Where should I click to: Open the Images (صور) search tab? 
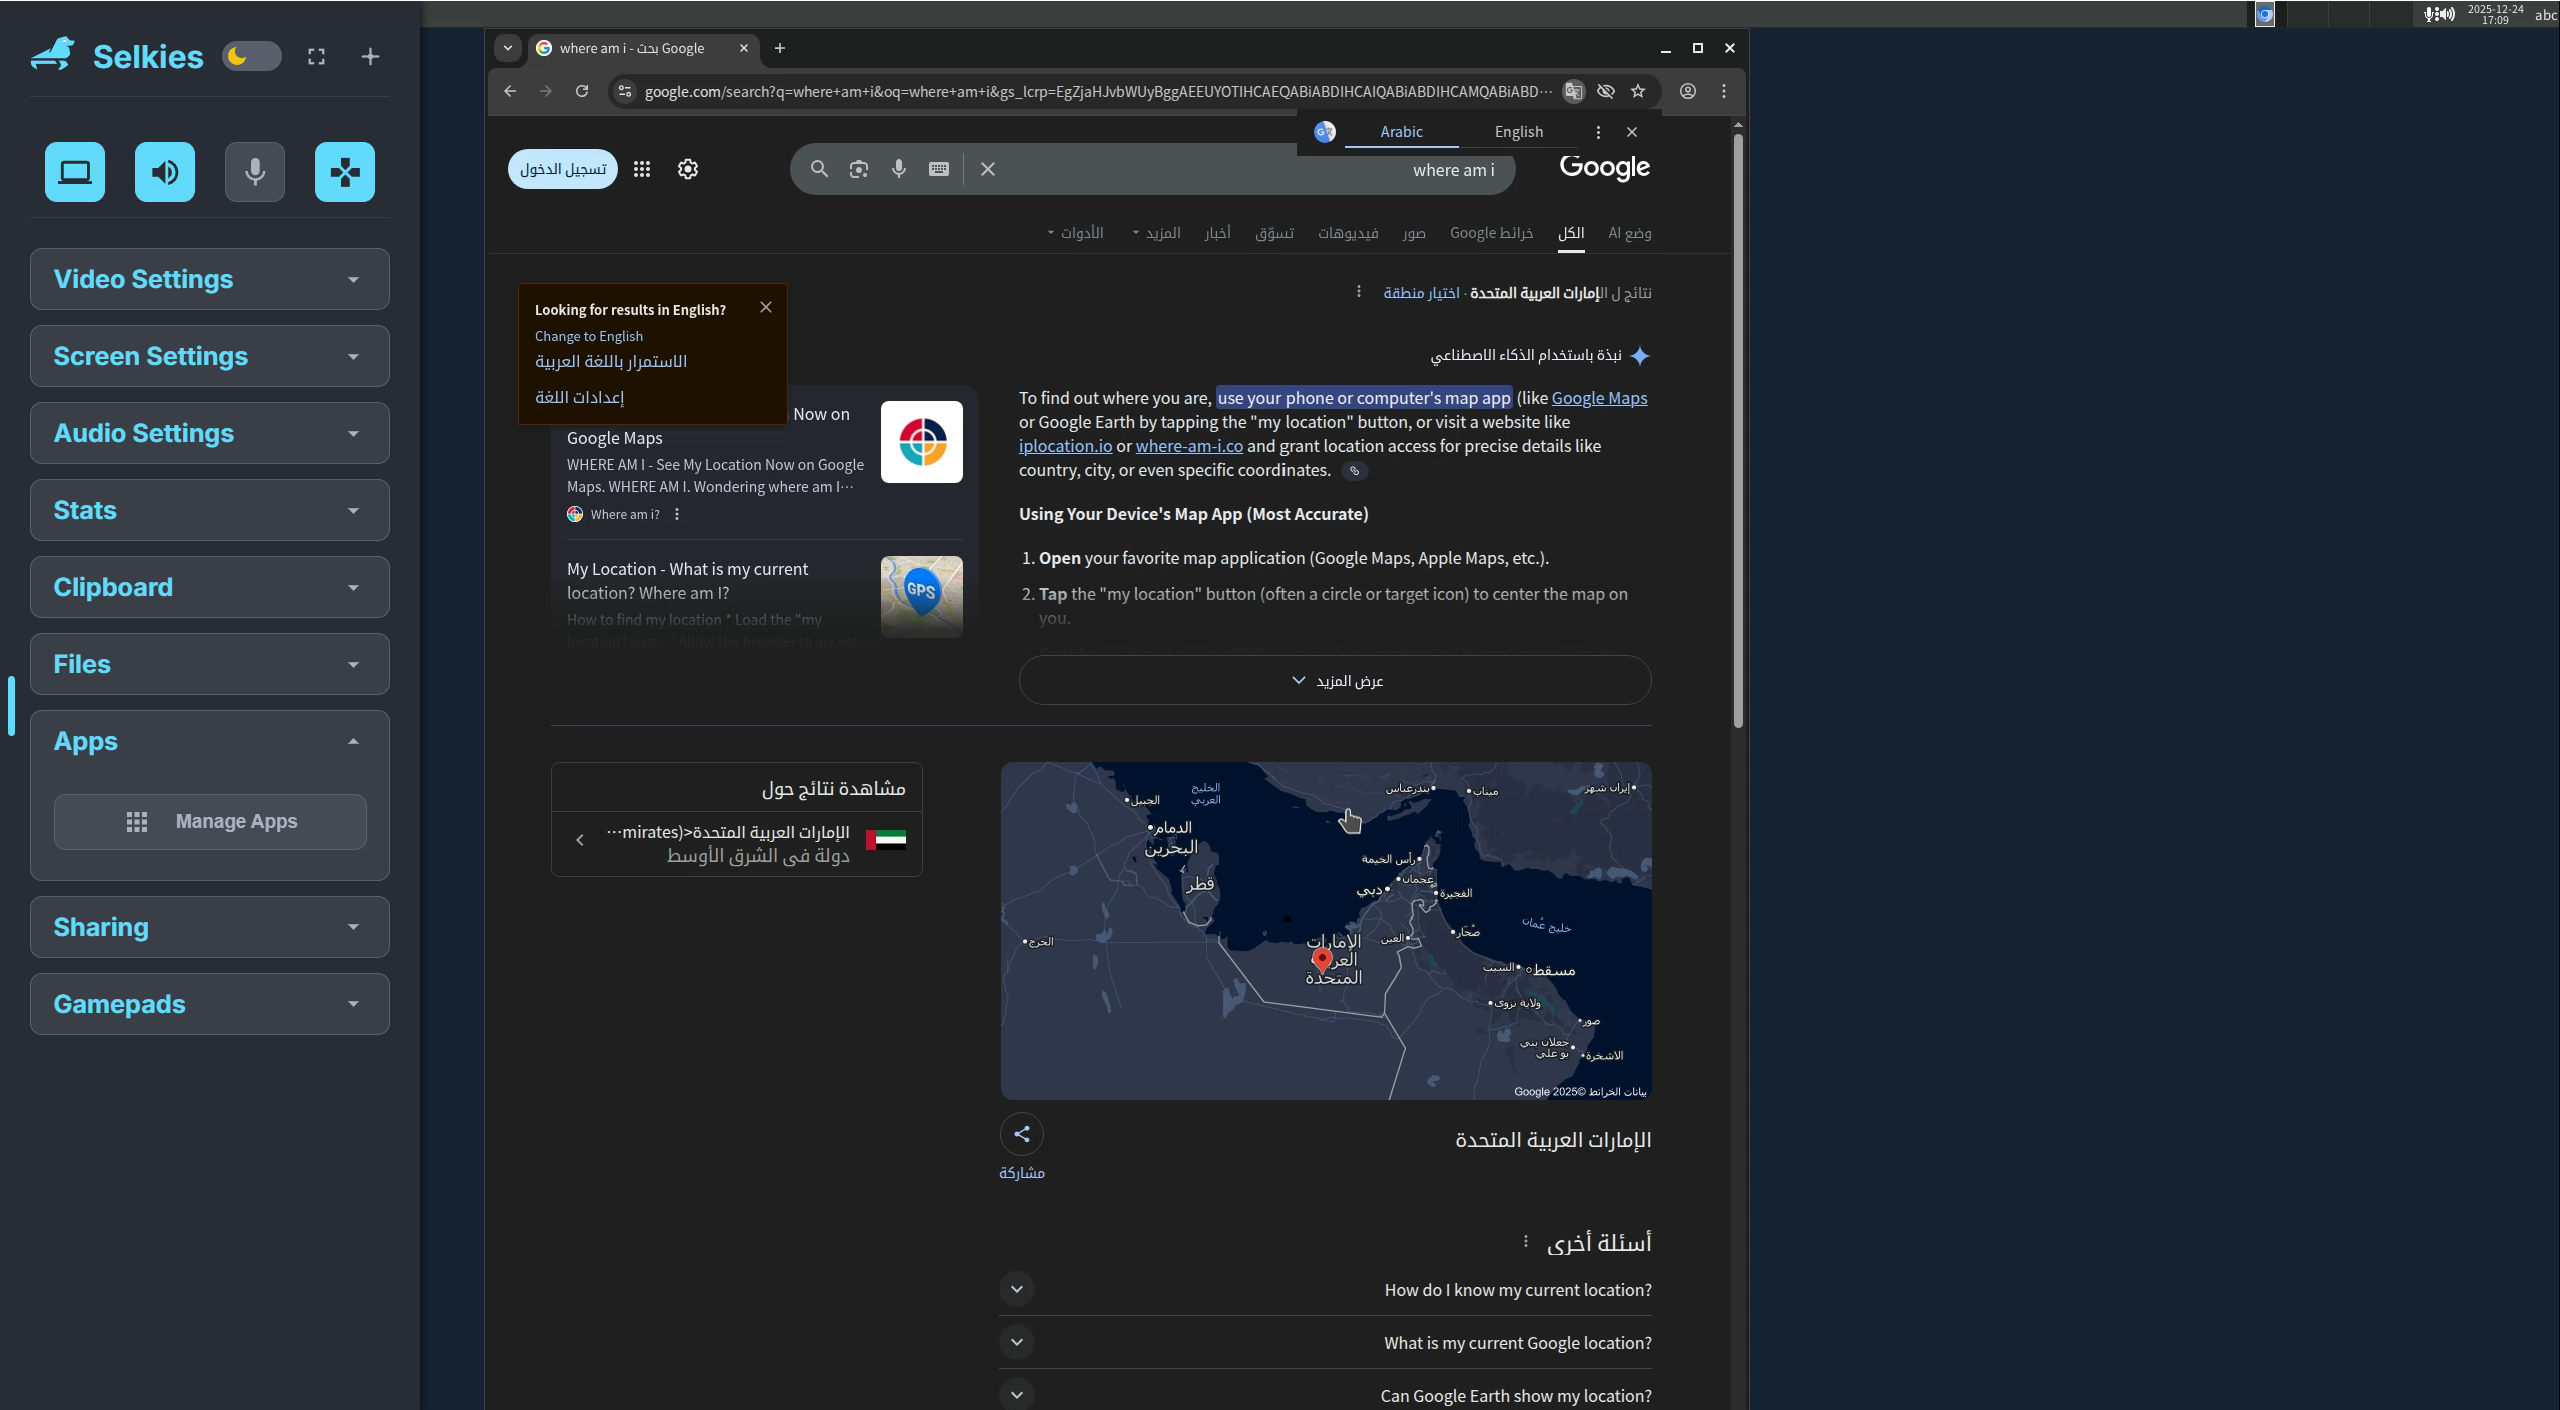coord(1414,233)
